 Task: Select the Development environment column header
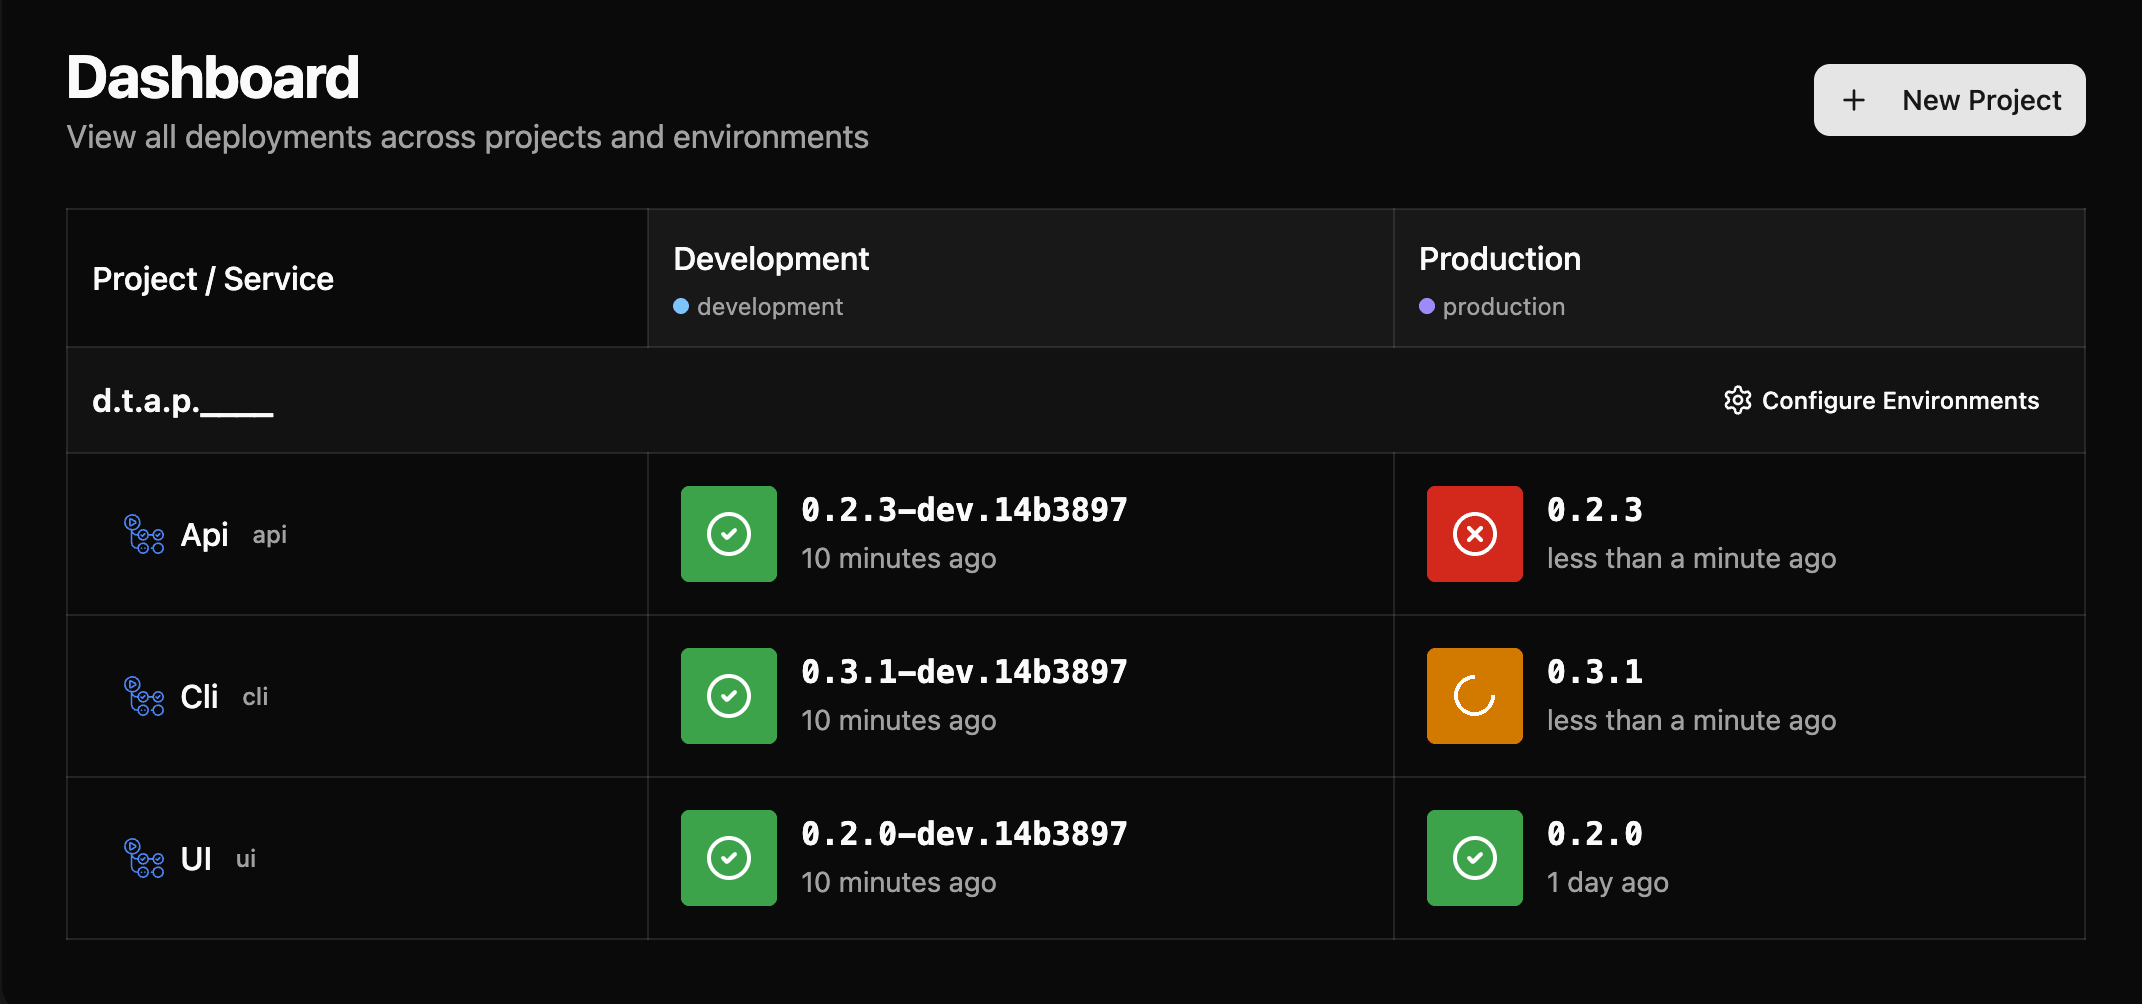tap(771, 259)
